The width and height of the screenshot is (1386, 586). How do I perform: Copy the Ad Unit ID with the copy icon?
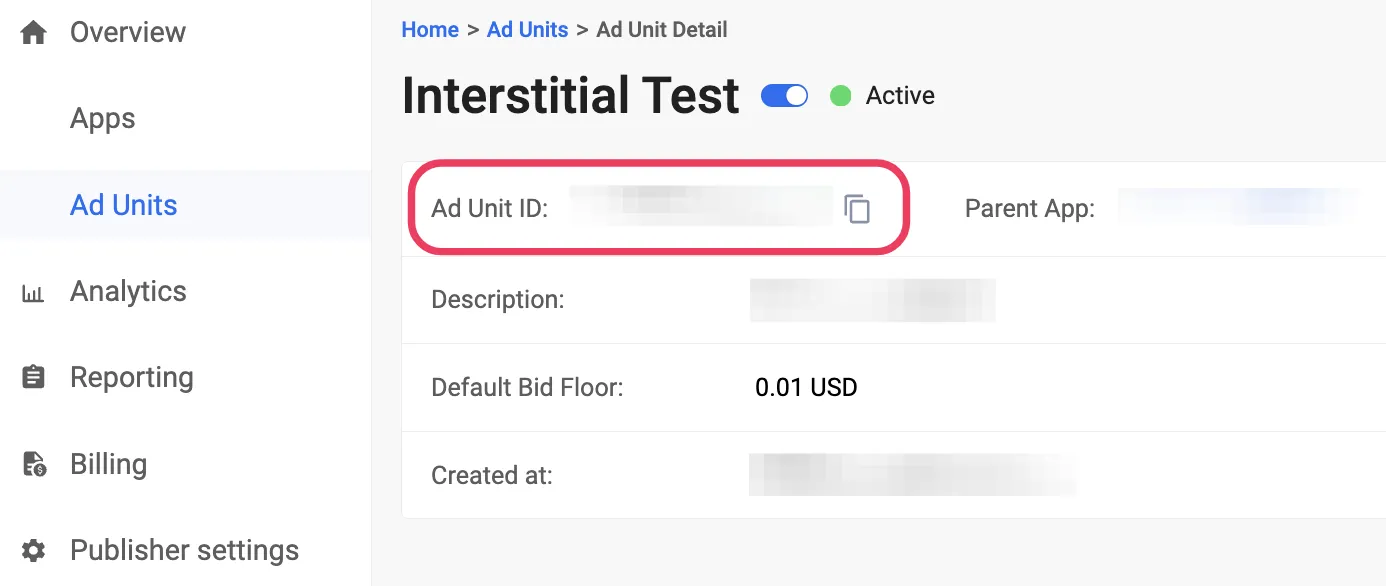click(858, 208)
